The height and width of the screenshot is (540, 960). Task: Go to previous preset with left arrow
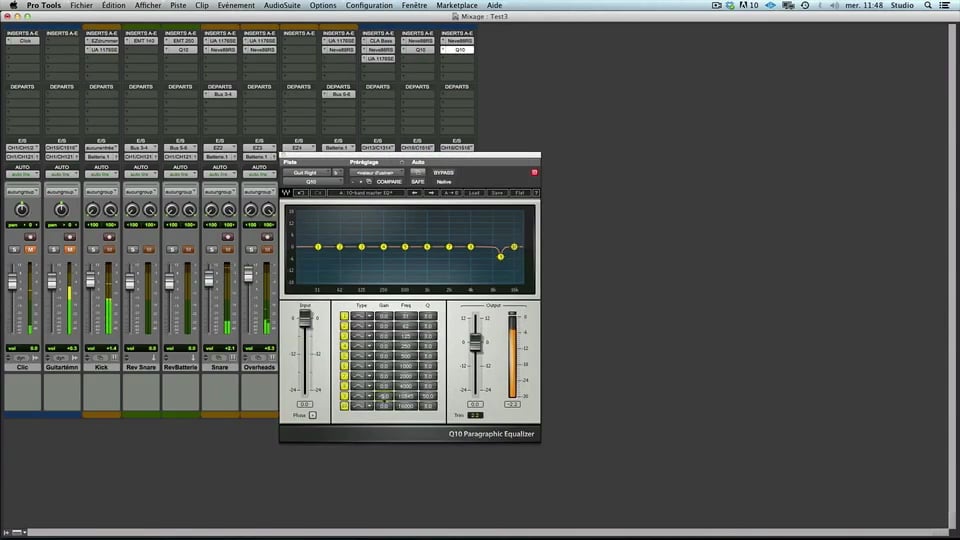pos(414,193)
